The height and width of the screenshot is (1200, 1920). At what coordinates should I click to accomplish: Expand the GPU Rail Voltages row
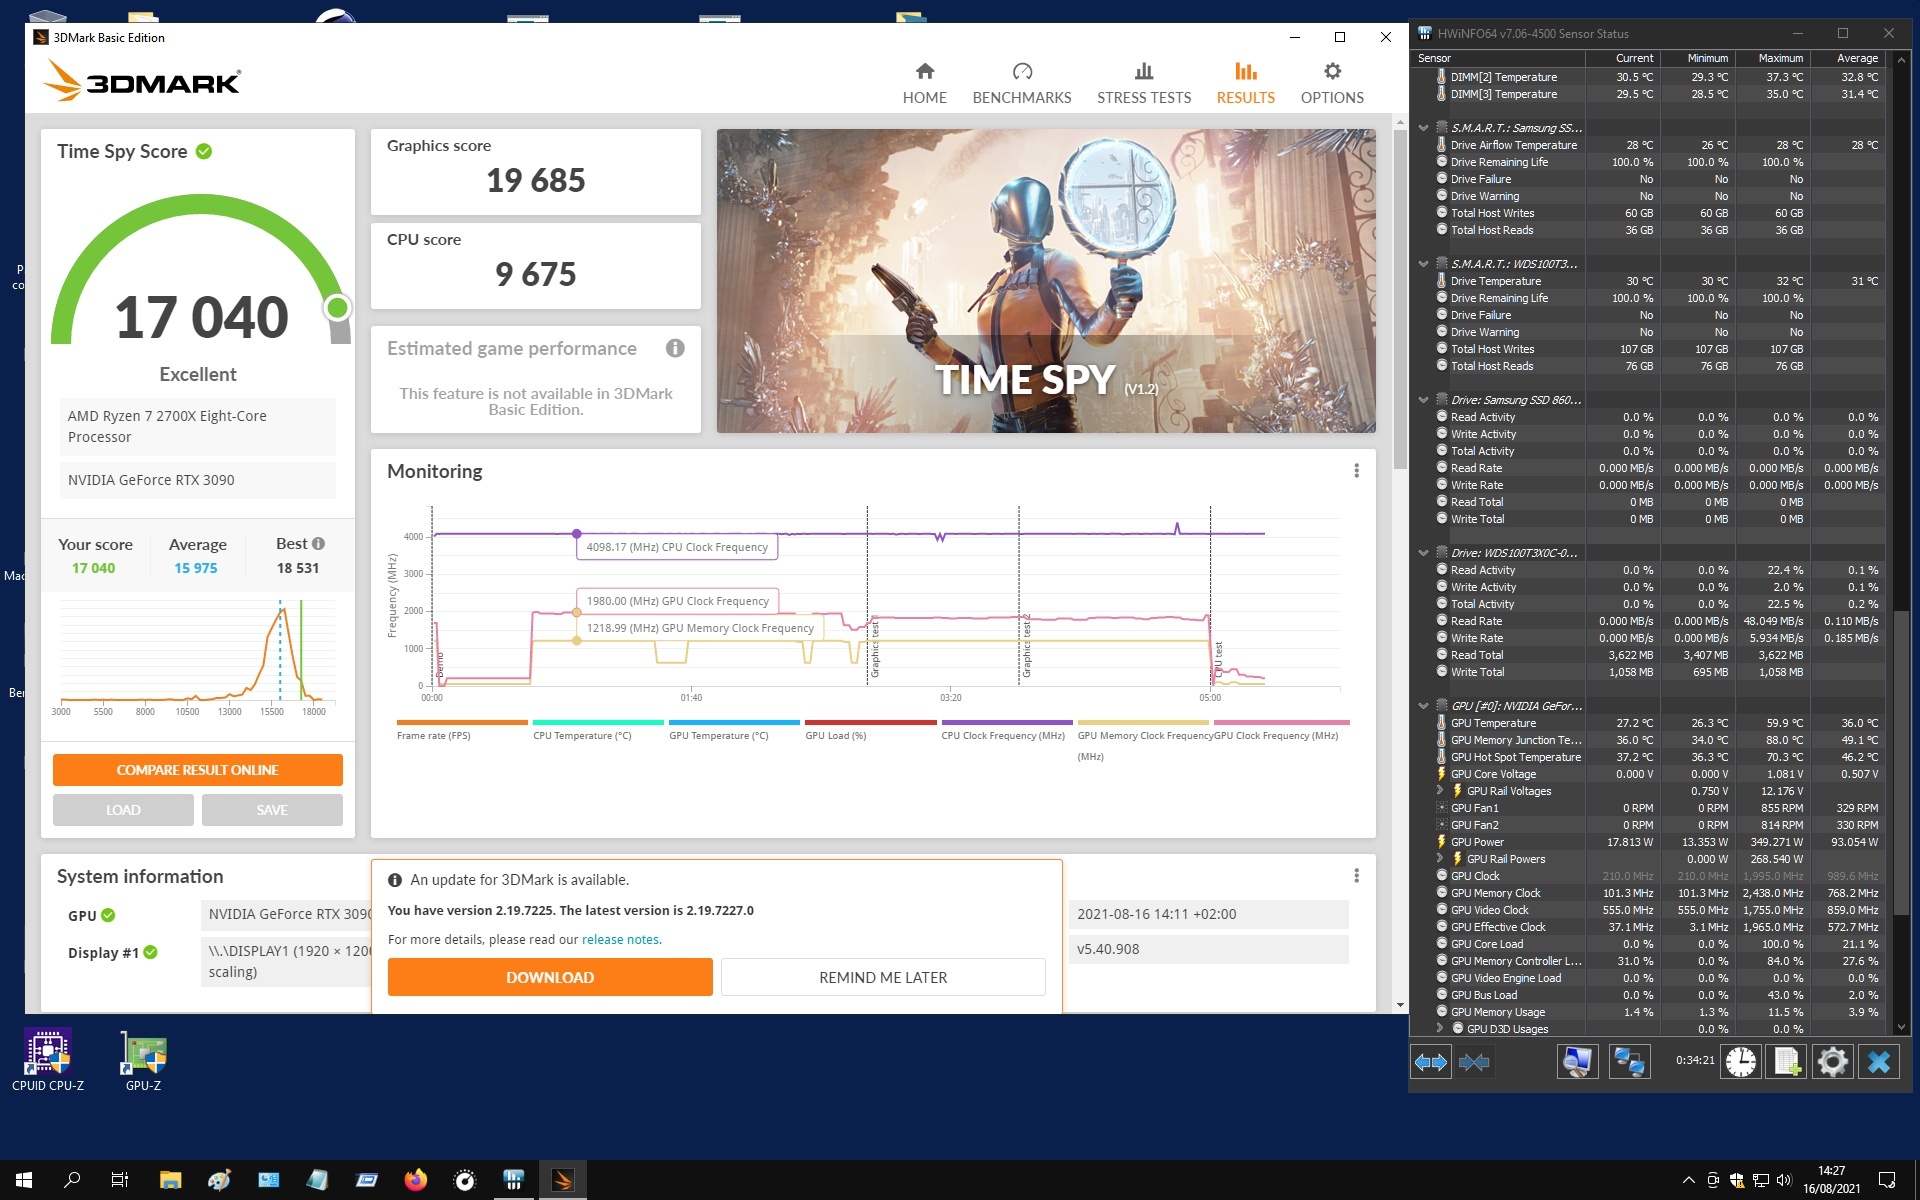point(1440,791)
